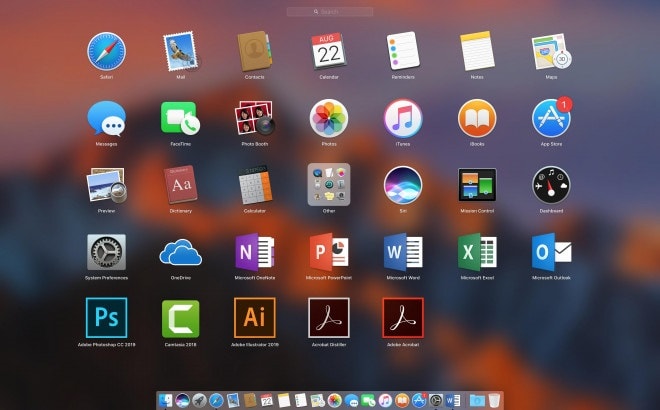Launch Microsoft PowerPoint
The image size is (660, 410).
329,252
